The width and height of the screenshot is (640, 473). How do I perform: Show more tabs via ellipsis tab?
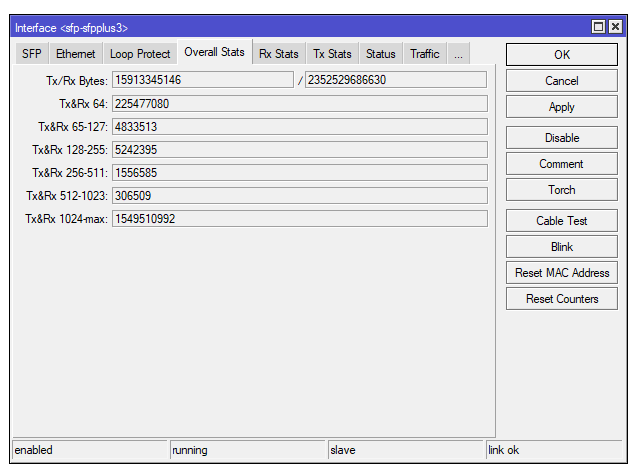point(458,53)
